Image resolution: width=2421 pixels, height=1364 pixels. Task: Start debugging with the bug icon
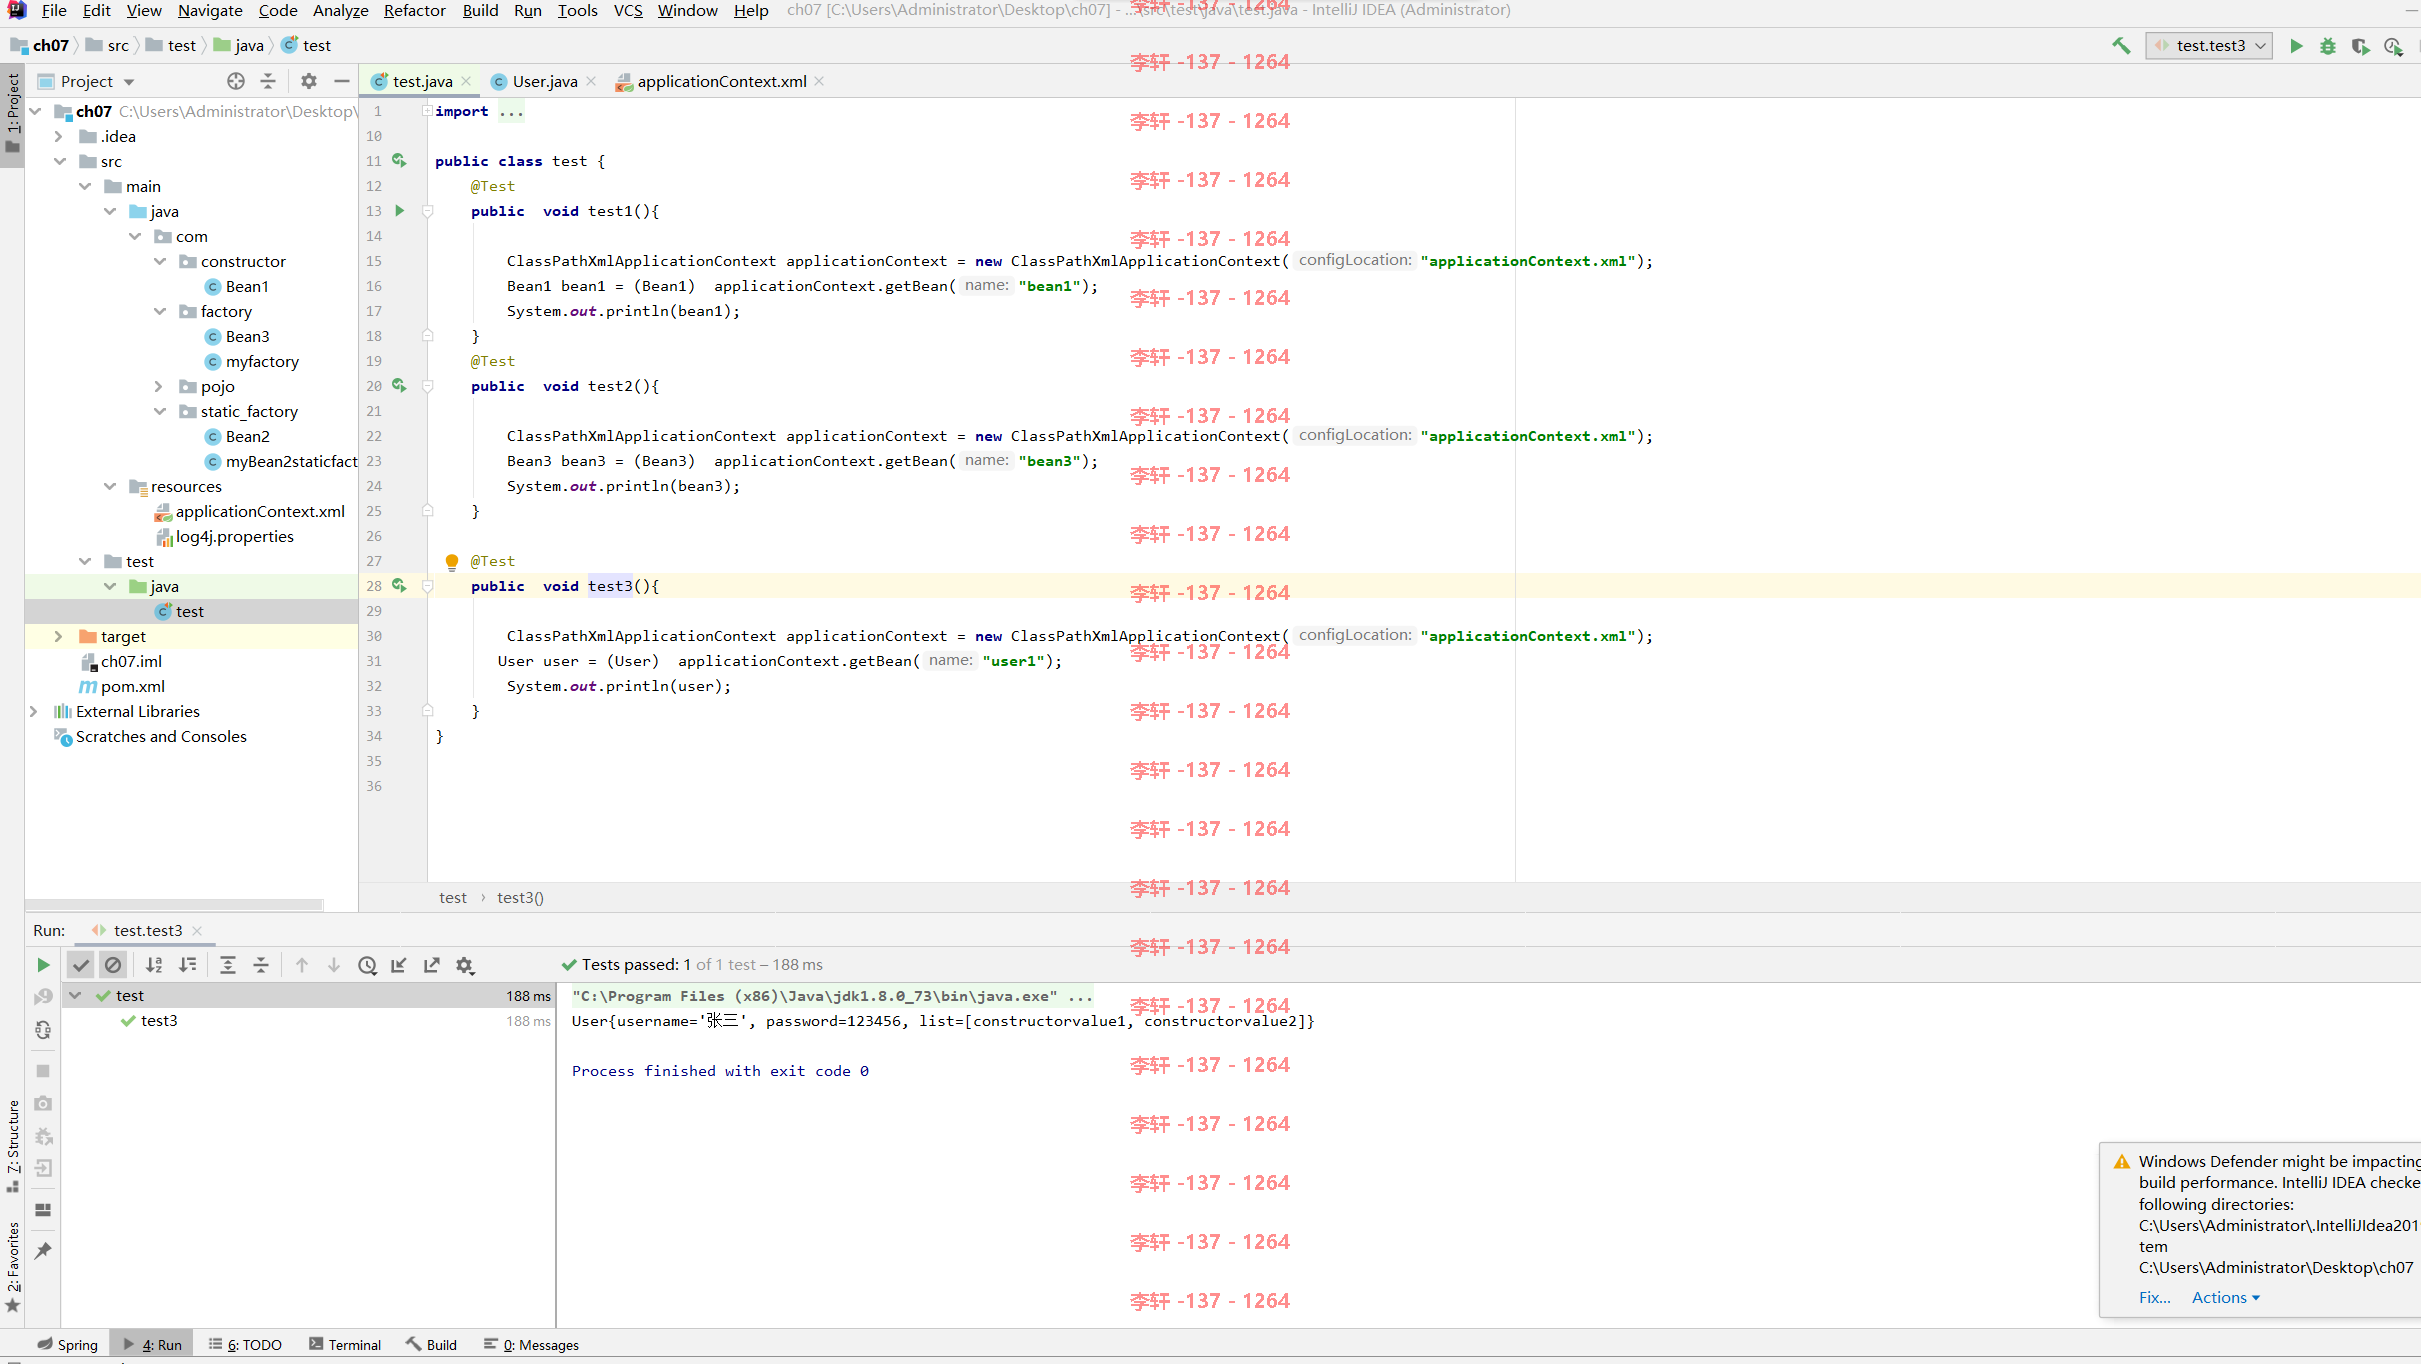2328,46
